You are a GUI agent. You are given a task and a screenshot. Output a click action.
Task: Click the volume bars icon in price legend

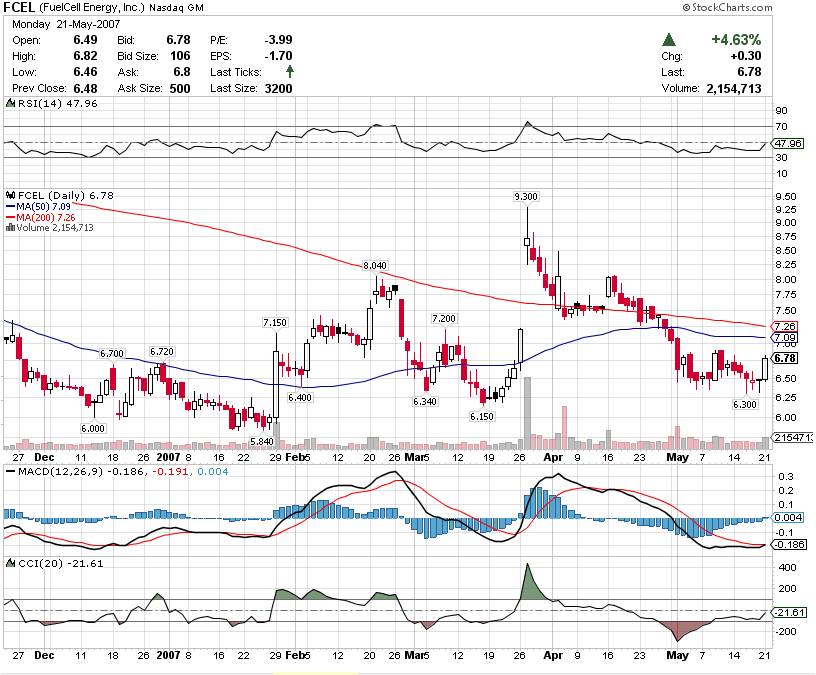(x=10, y=227)
